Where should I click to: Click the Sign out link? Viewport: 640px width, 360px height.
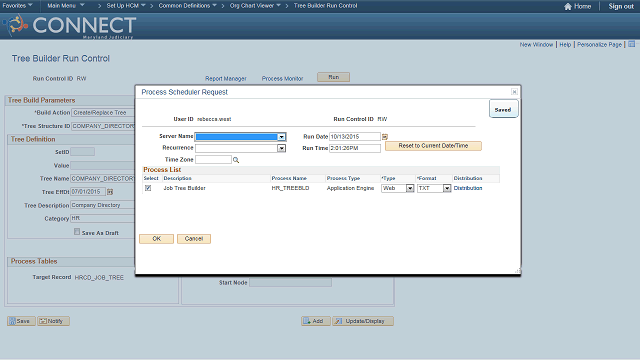(621, 6)
